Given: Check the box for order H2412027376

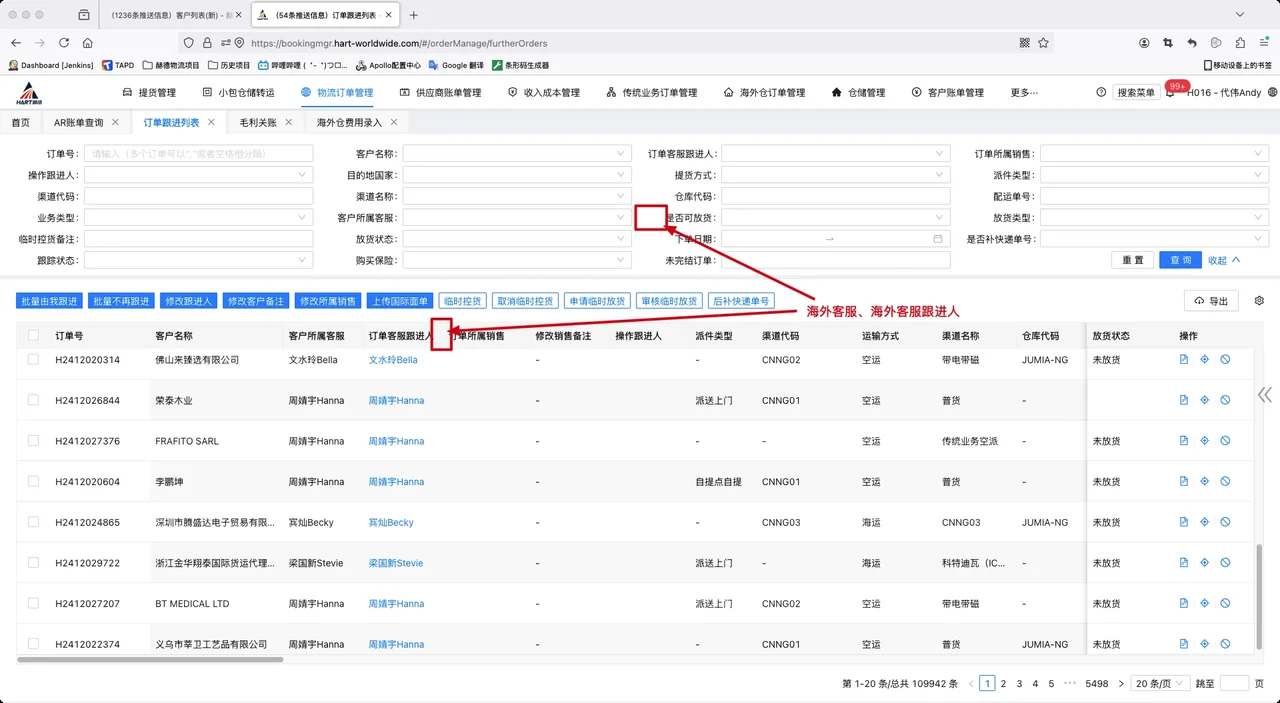Looking at the screenshot, I should click(x=34, y=441).
